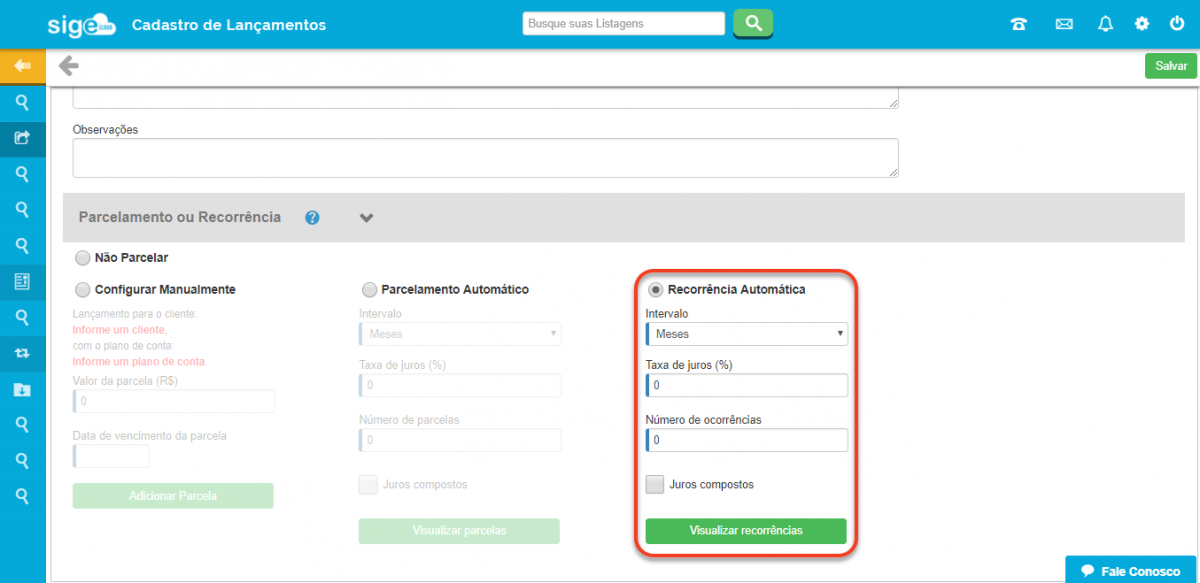
Task: Select the Não Parcelar radio option
Action: tap(82, 257)
